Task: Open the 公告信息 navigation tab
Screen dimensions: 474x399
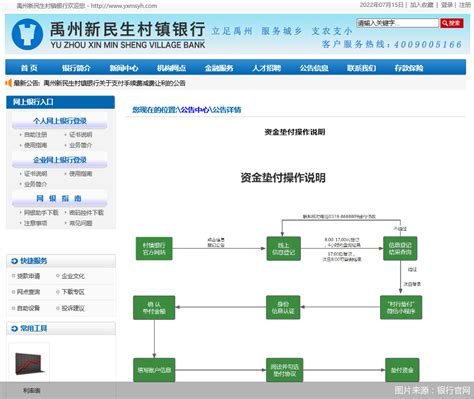Action: click(314, 68)
